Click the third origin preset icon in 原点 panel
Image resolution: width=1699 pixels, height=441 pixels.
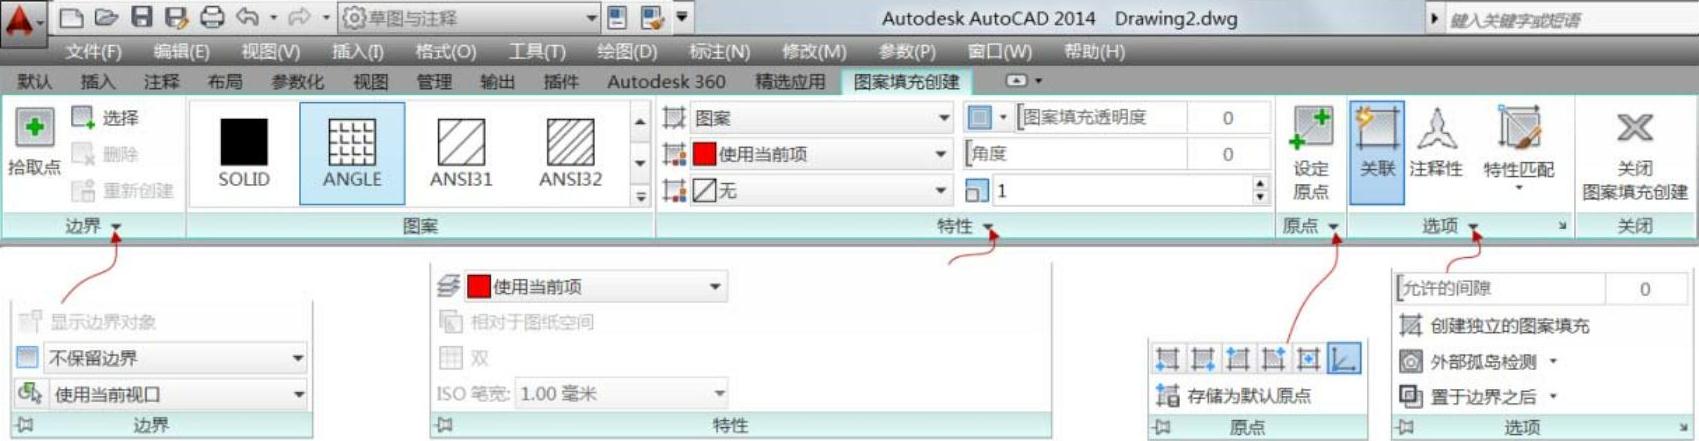coord(1238,358)
